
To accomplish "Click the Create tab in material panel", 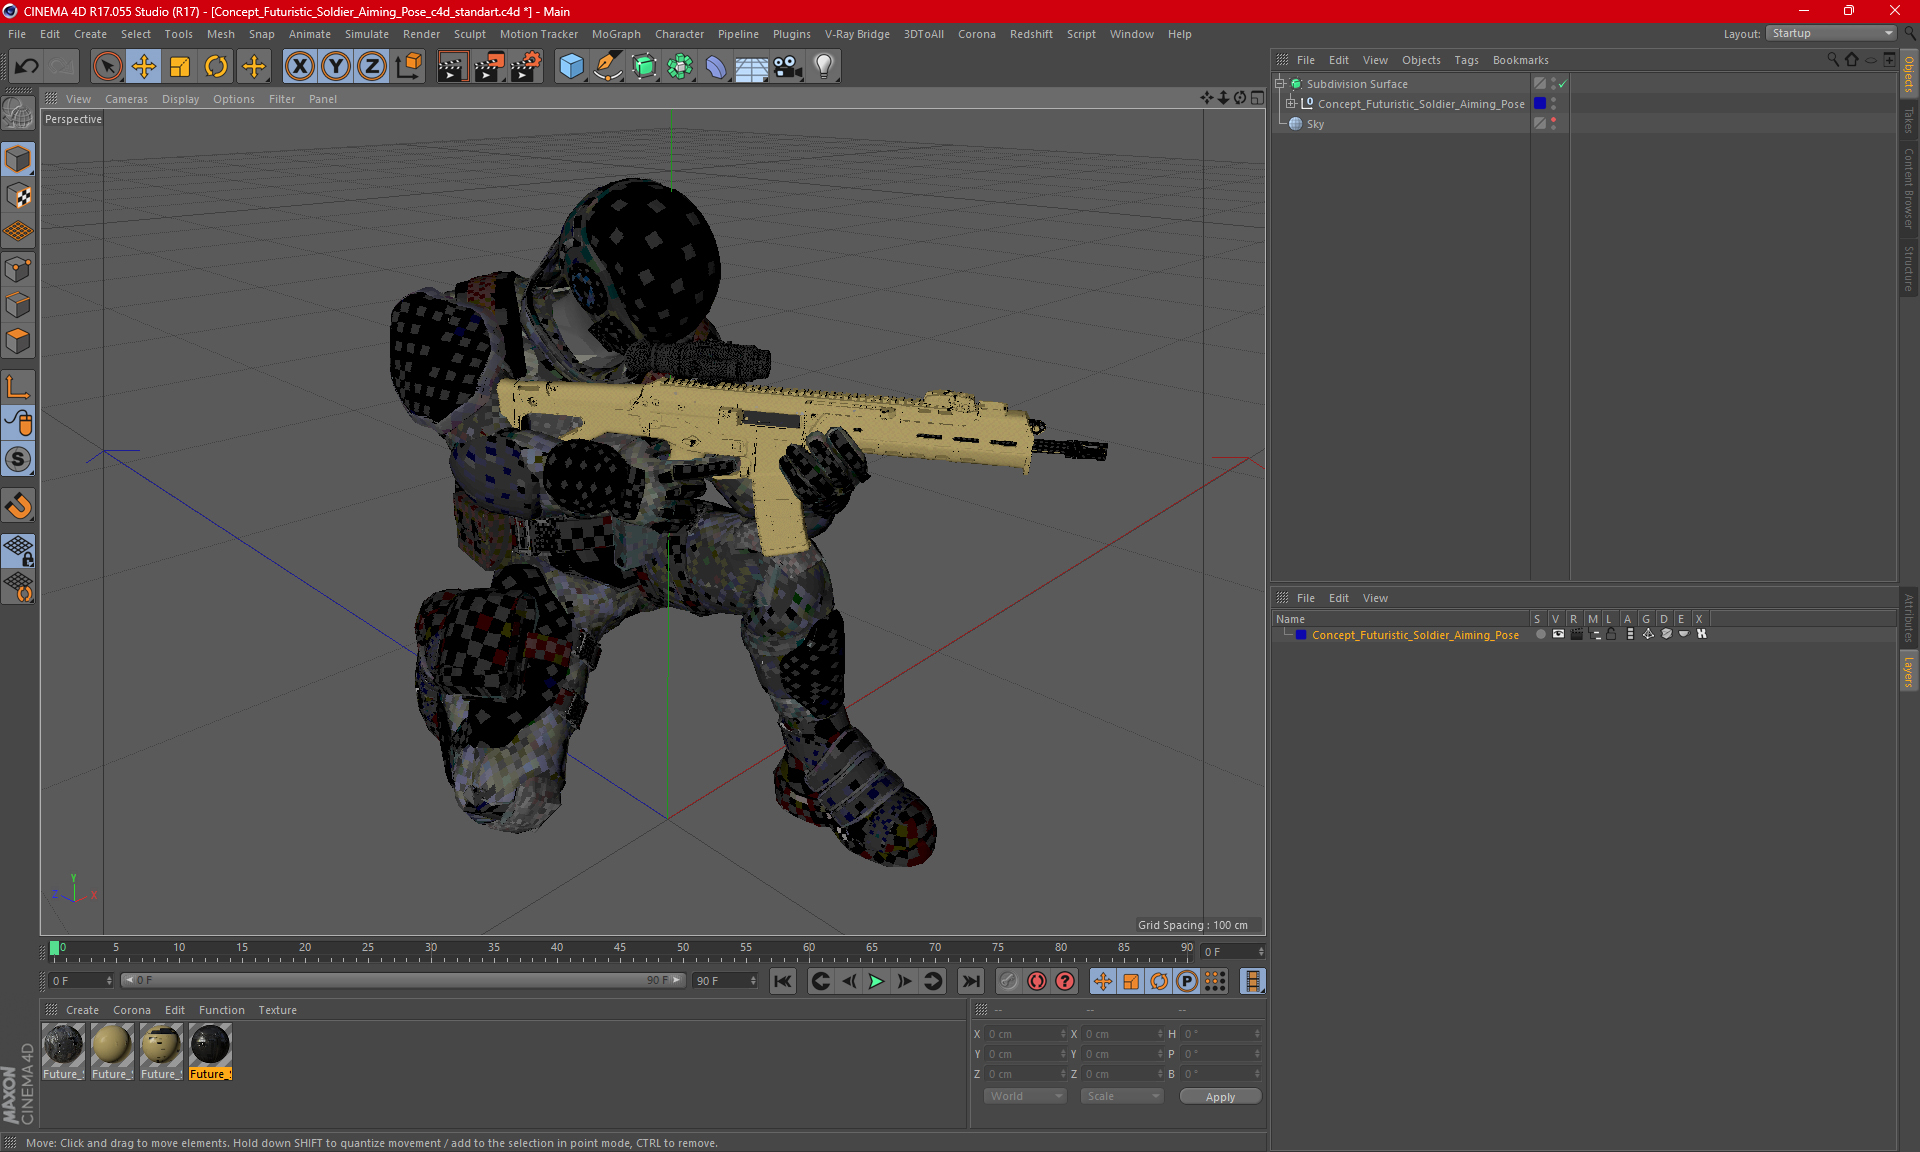I will tap(81, 1009).
